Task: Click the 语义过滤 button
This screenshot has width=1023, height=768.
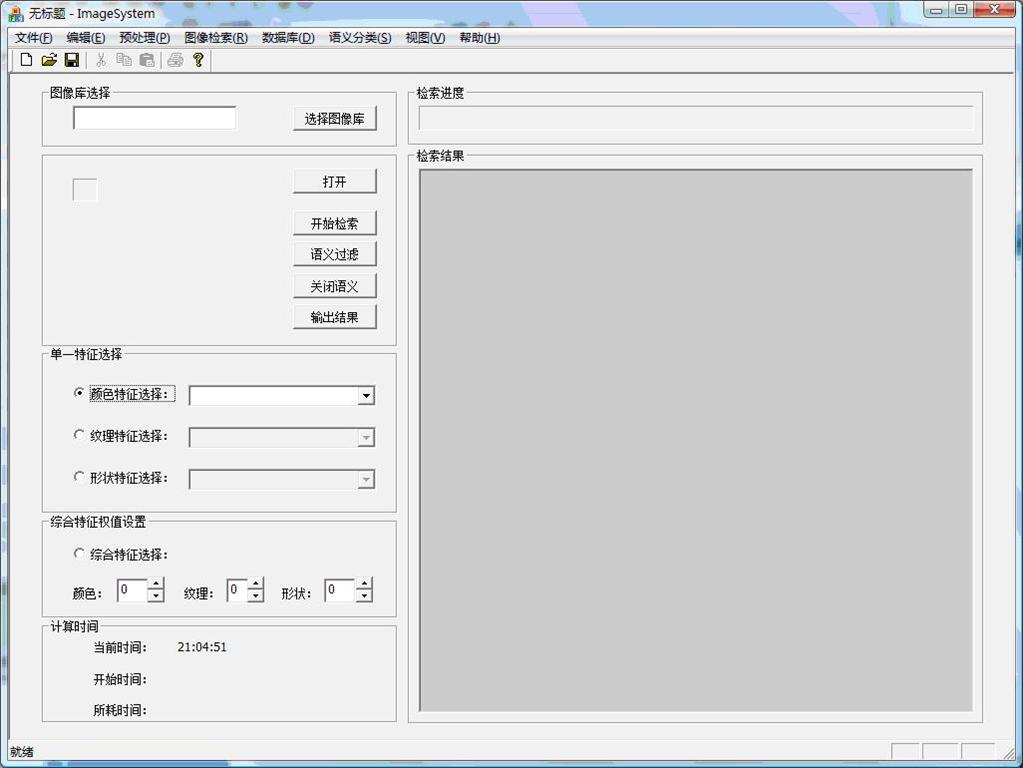Action: 334,255
